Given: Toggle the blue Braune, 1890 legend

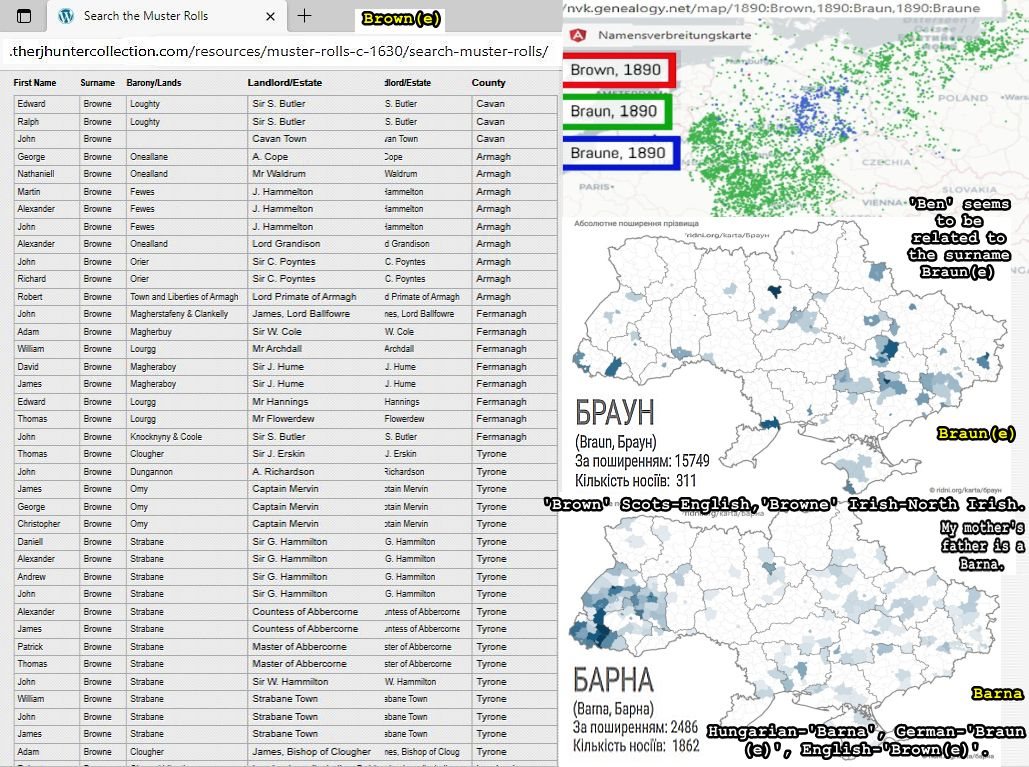Looking at the screenshot, I should (x=620, y=153).
